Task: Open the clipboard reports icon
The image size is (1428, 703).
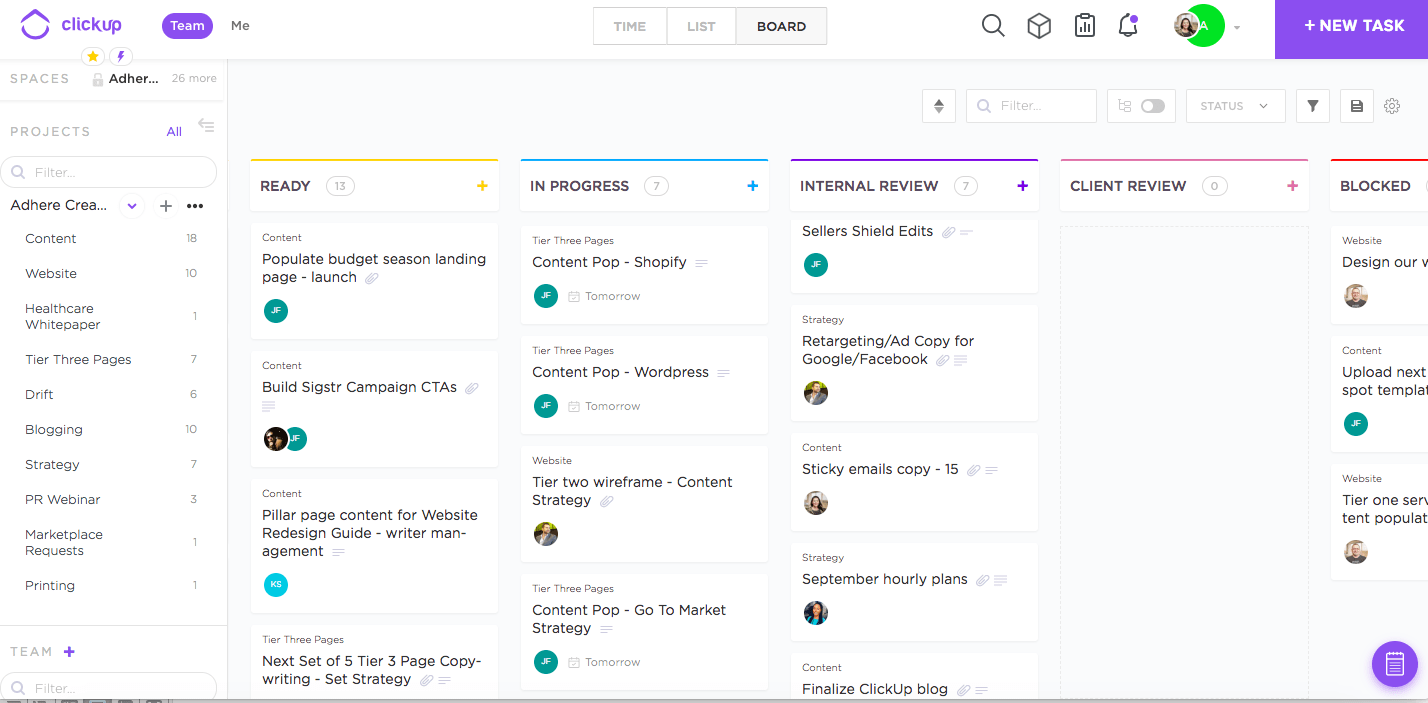Action: tap(1085, 26)
